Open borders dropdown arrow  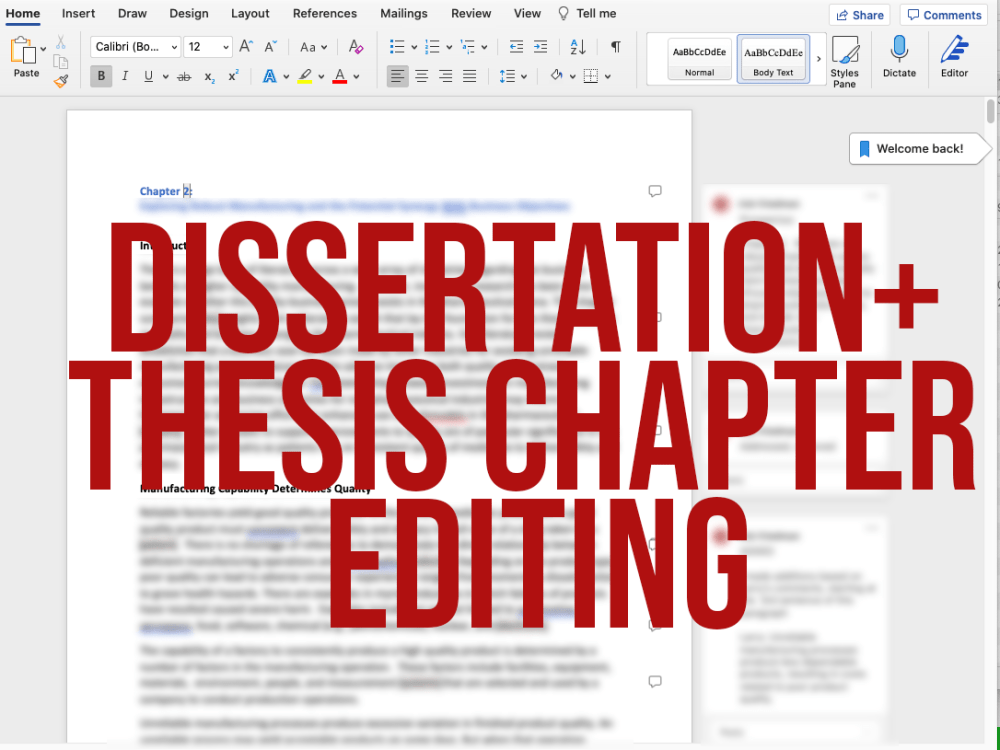[608, 77]
